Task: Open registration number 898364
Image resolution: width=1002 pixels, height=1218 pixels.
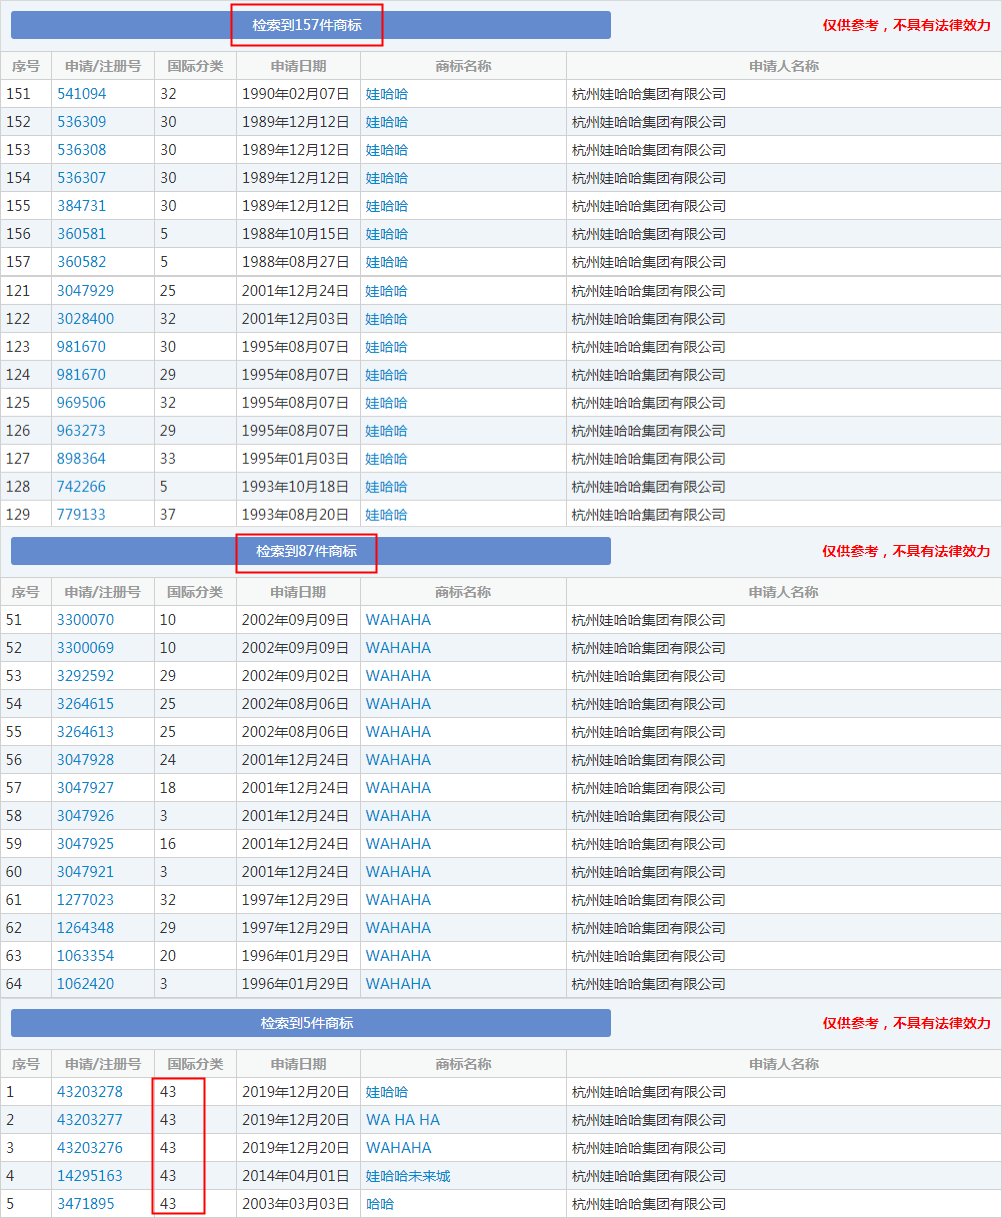Action: coord(81,459)
